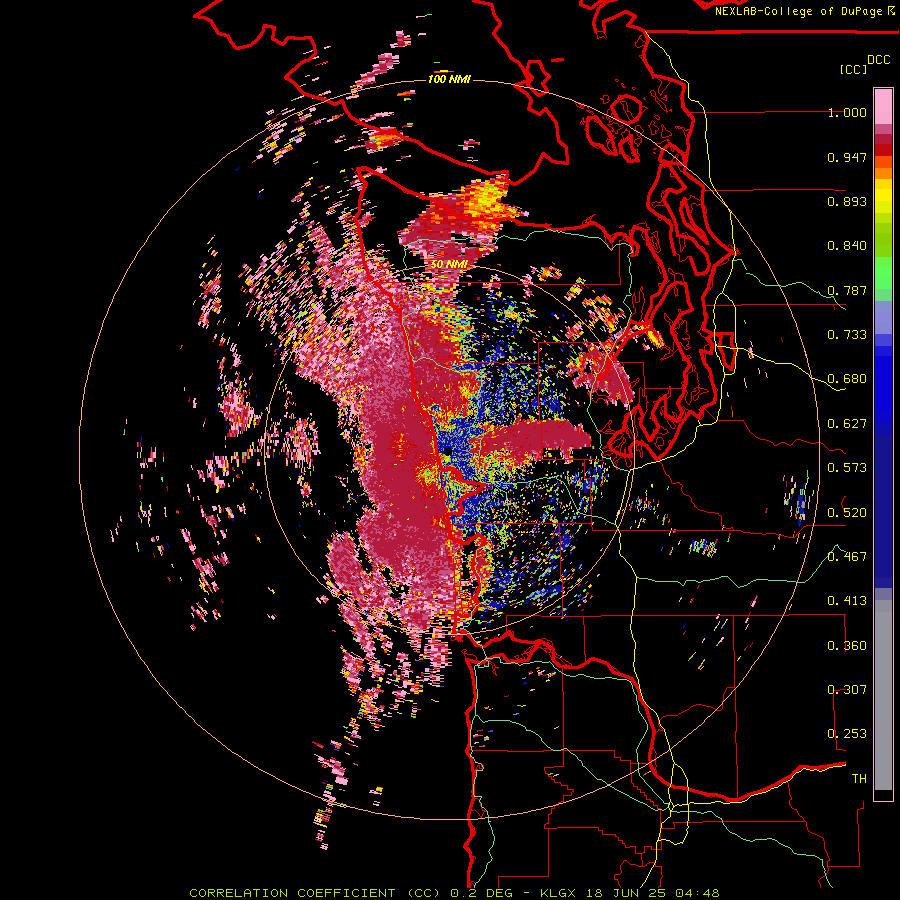Click the 0.947 legend value

pyautogui.click(x=847, y=157)
